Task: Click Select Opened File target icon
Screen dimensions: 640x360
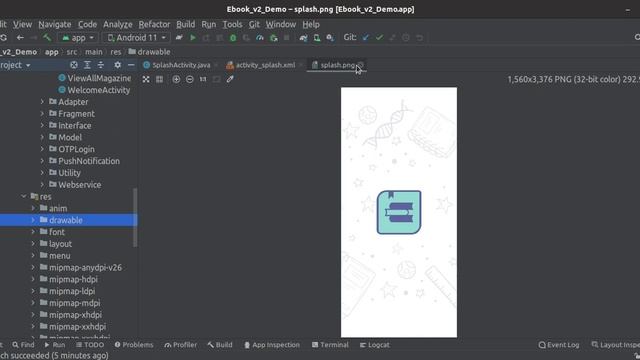Action: pyautogui.click(x=73, y=65)
